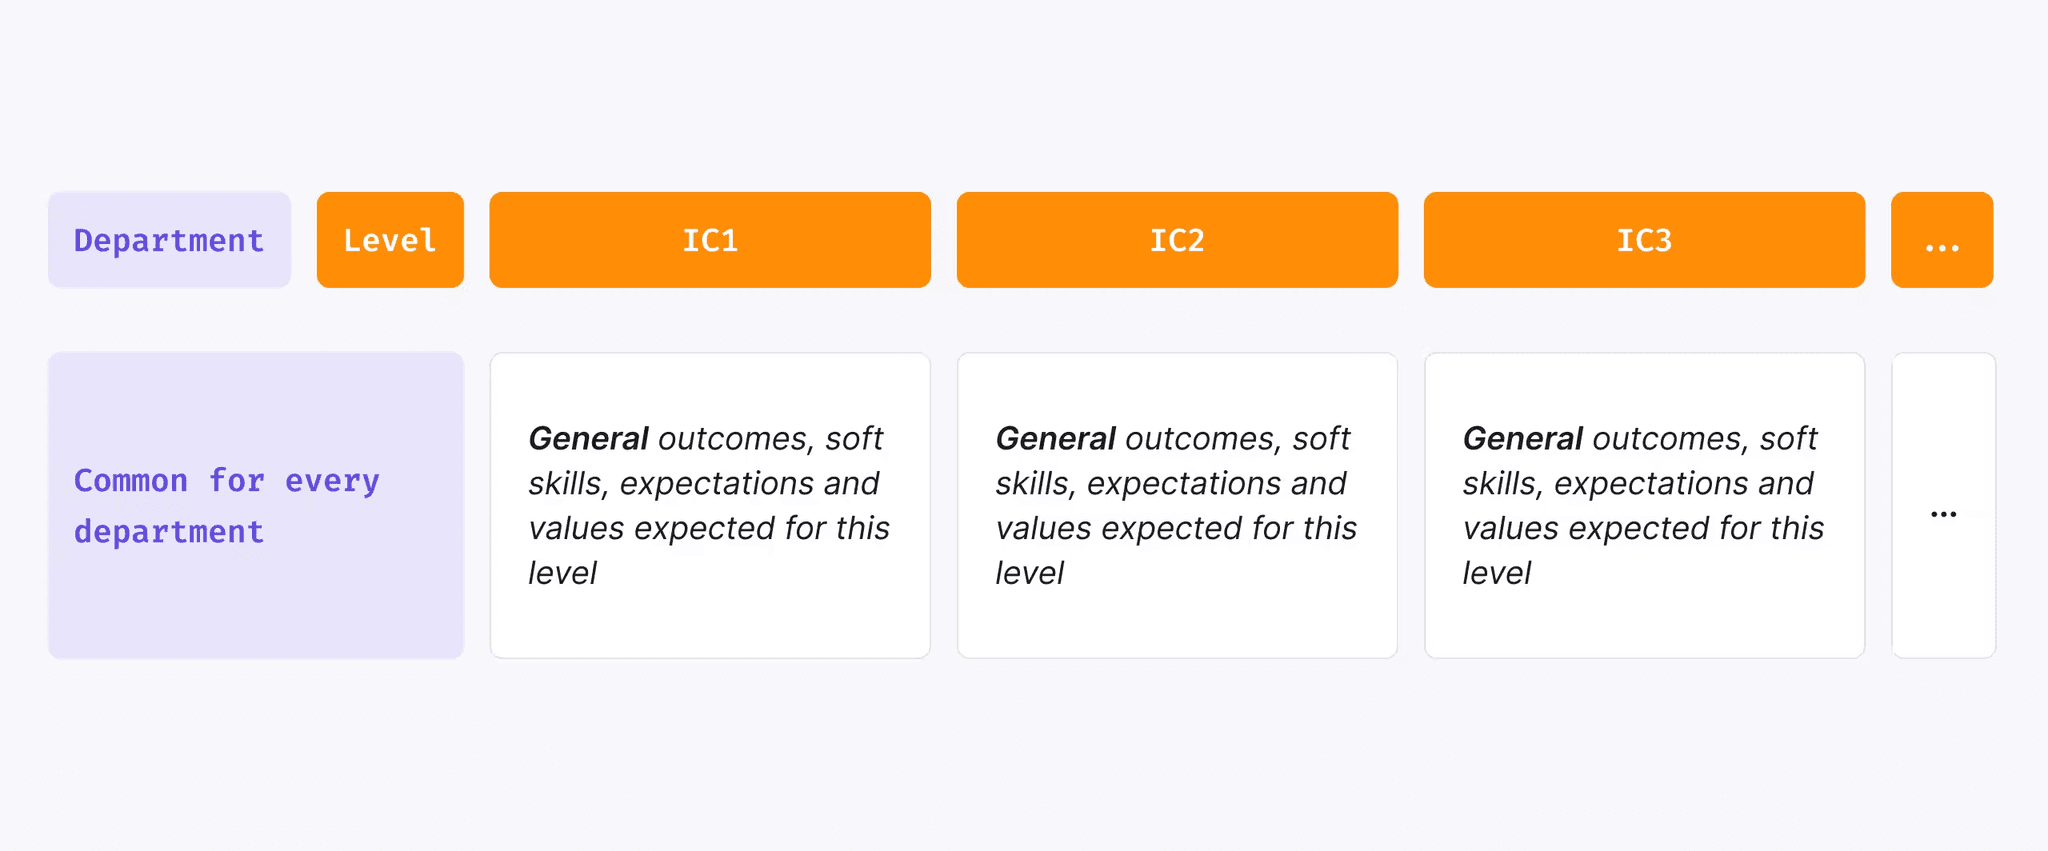Click the Department header label

[x=169, y=240]
